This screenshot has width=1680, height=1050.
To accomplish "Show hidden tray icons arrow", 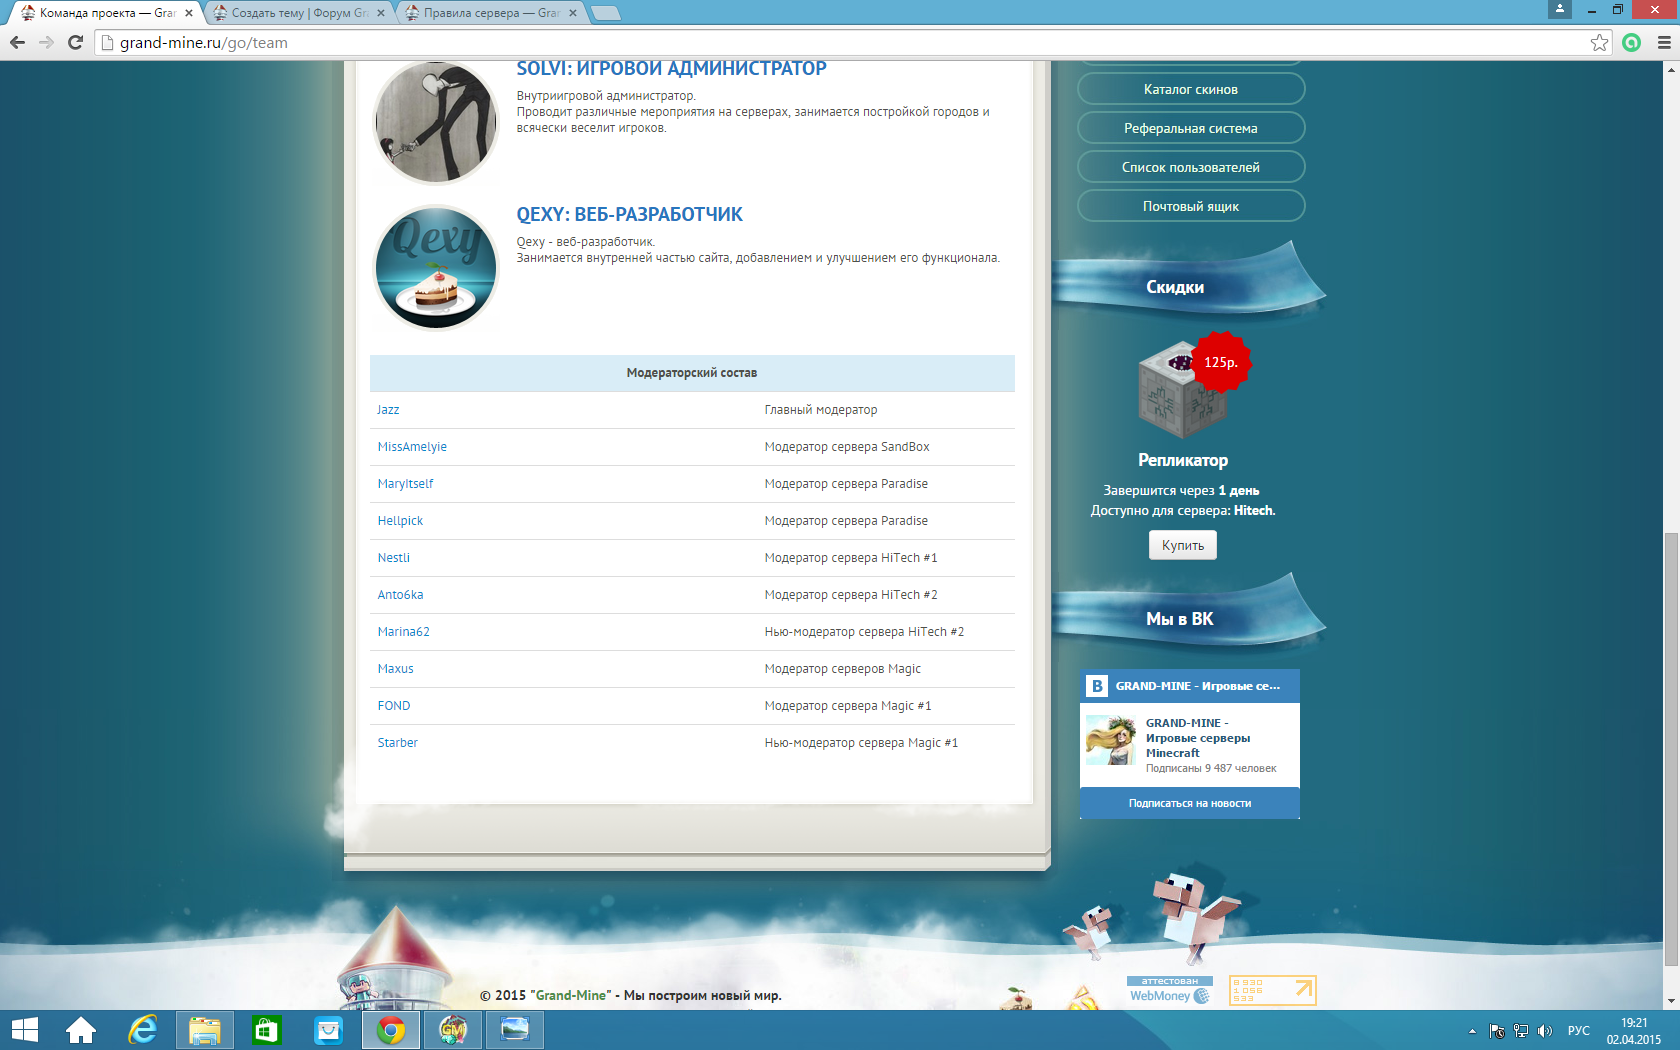I will point(1472,1031).
